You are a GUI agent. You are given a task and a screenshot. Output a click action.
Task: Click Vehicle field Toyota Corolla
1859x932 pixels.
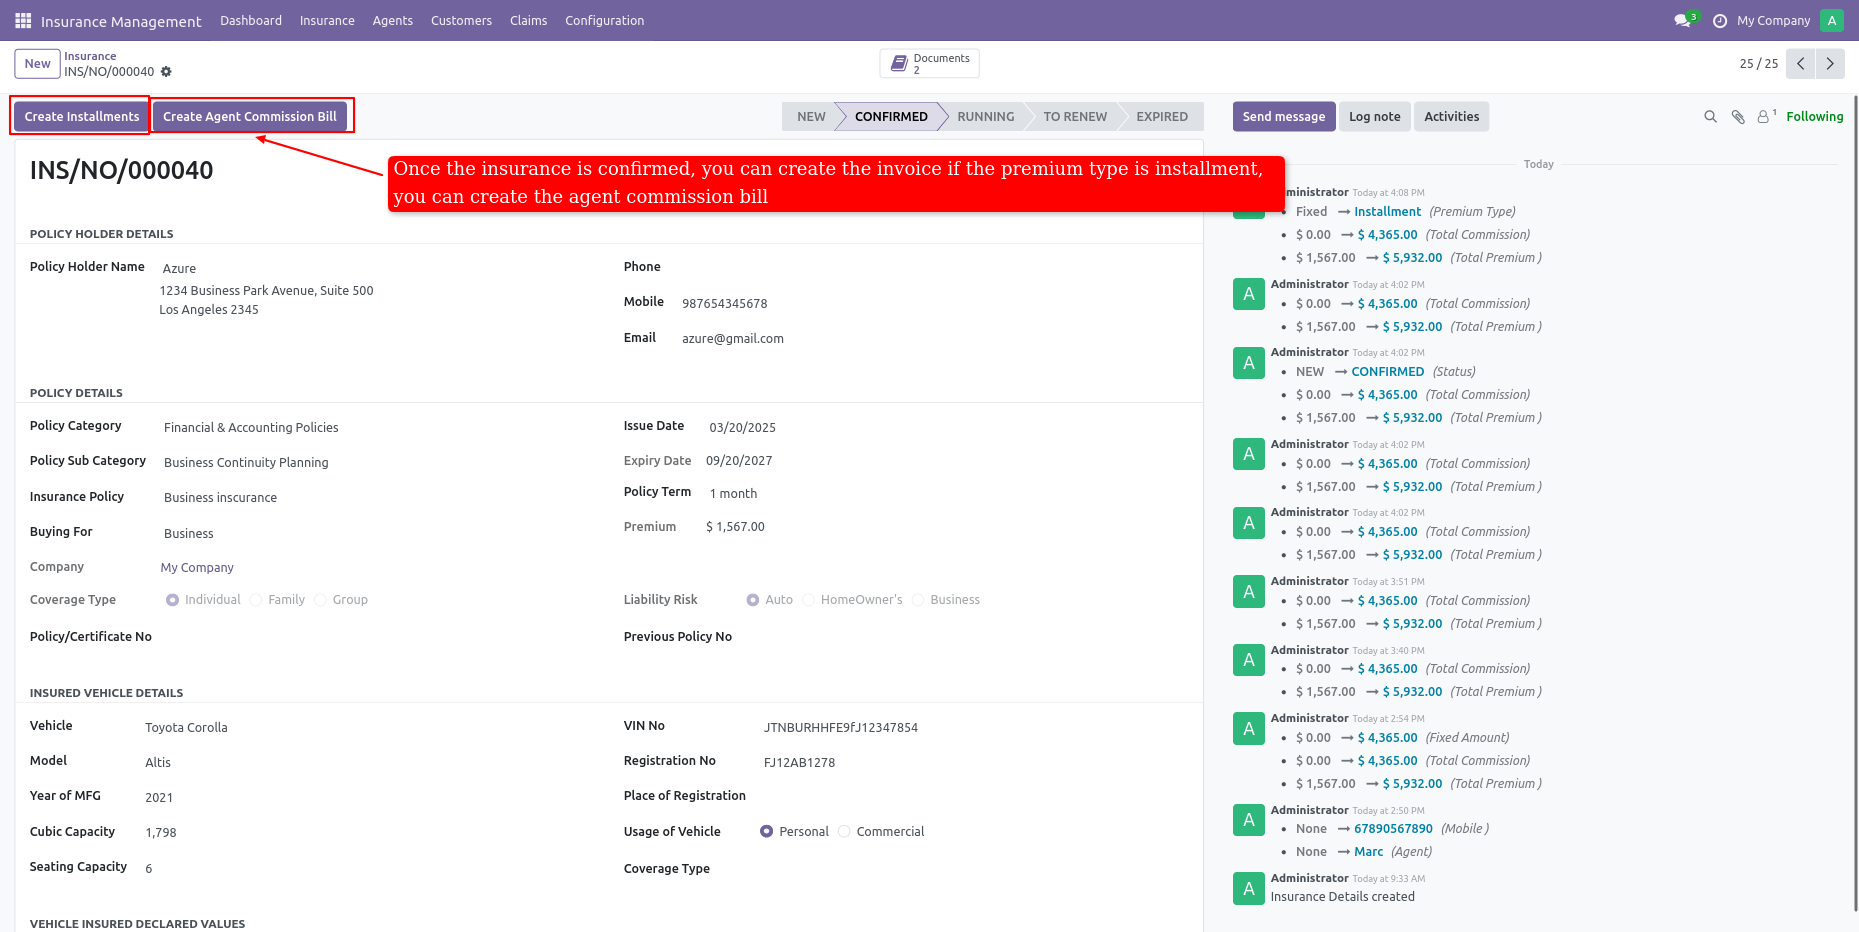tap(186, 728)
